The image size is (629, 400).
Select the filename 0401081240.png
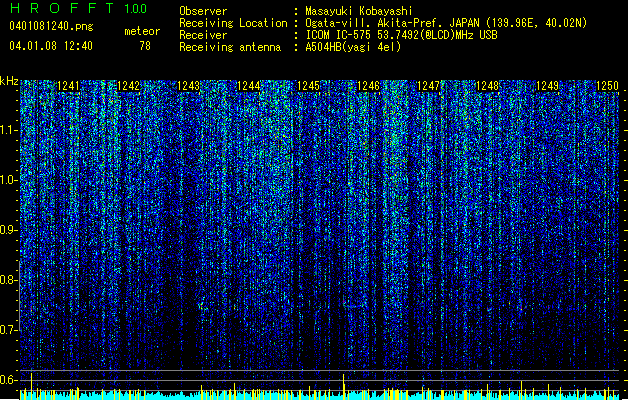(x=51, y=26)
